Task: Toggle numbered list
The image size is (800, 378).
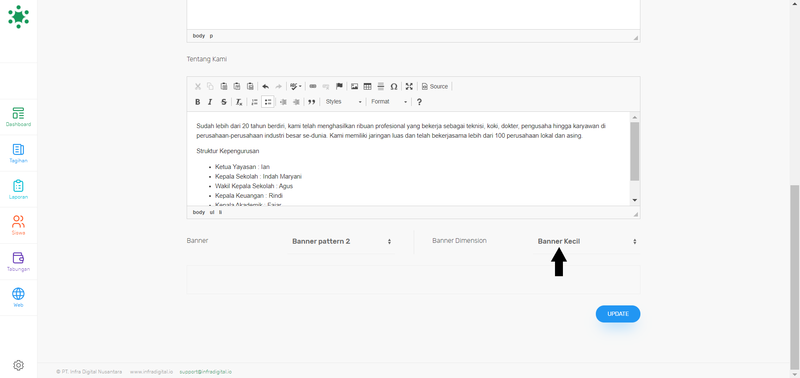Action: pyautogui.click(x=255, y=102)
